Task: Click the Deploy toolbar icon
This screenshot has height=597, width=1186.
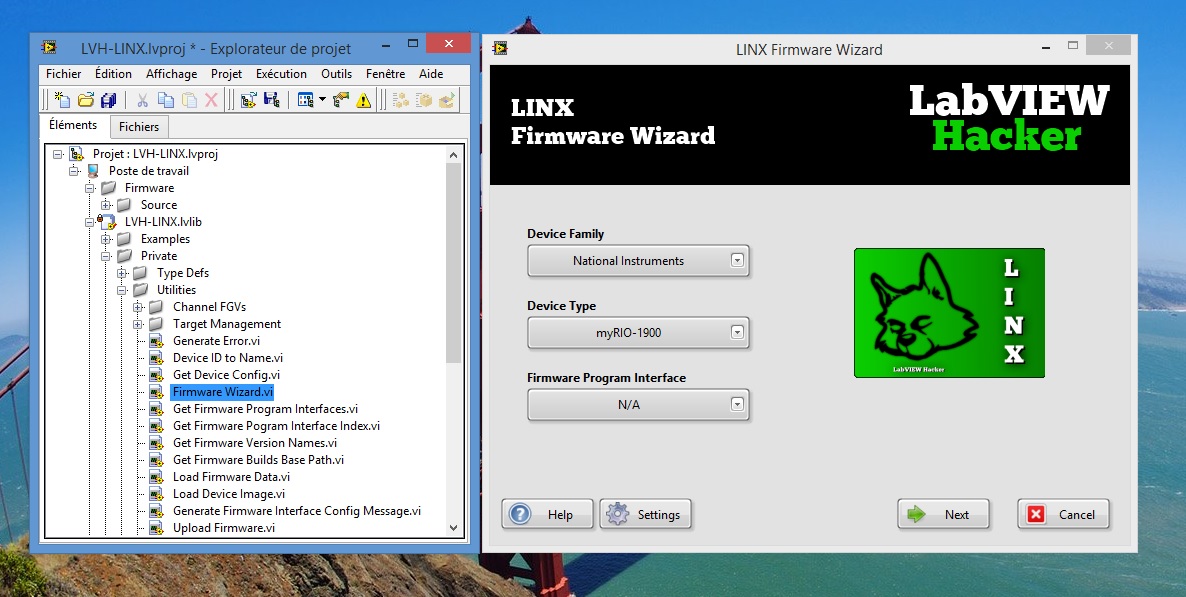Action: [447, 99]
